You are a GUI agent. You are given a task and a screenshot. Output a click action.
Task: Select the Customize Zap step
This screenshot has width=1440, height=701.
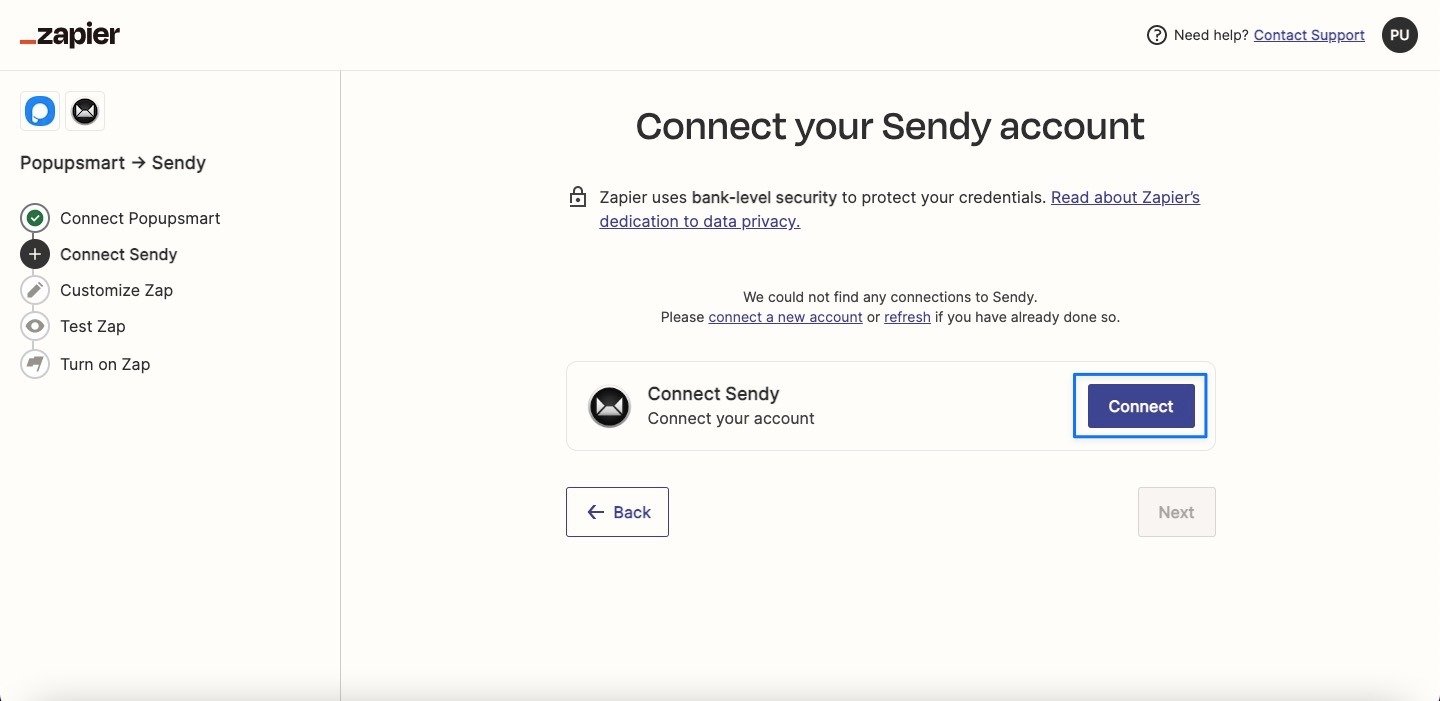pyautogui.click(x=116, y=290)
